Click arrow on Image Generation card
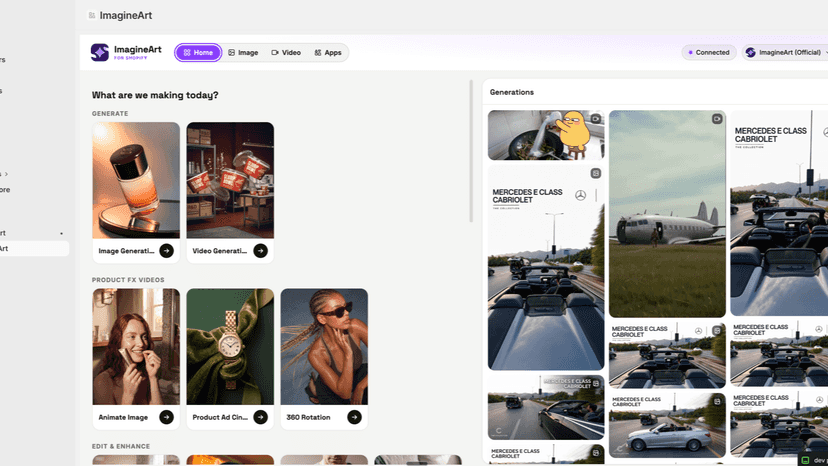Screen dimensions: 828x466 point(166,250)
